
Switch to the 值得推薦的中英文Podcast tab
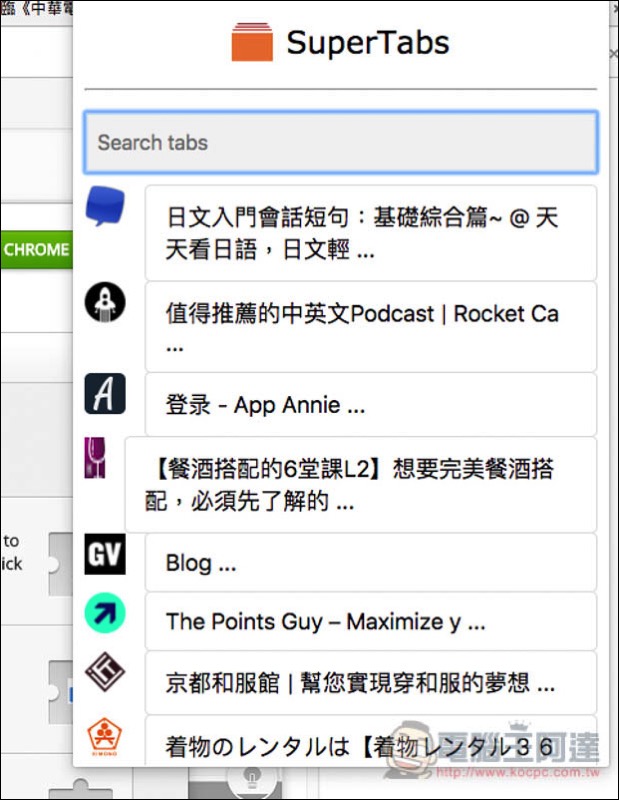[x=371, y=327]
